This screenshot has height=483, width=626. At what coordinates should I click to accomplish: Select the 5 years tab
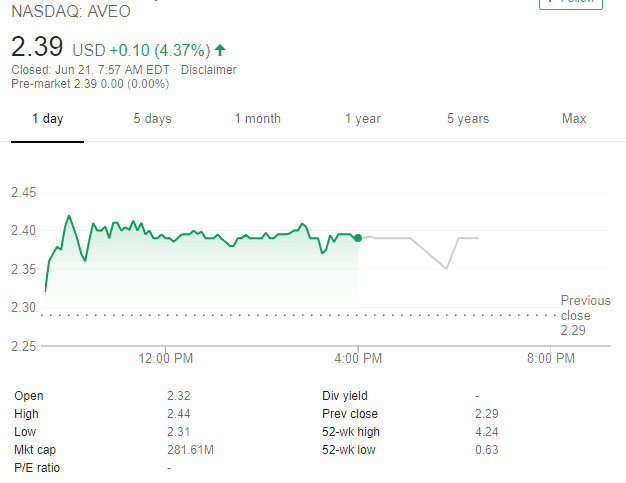pyautogui.click(x=468, y=119)
